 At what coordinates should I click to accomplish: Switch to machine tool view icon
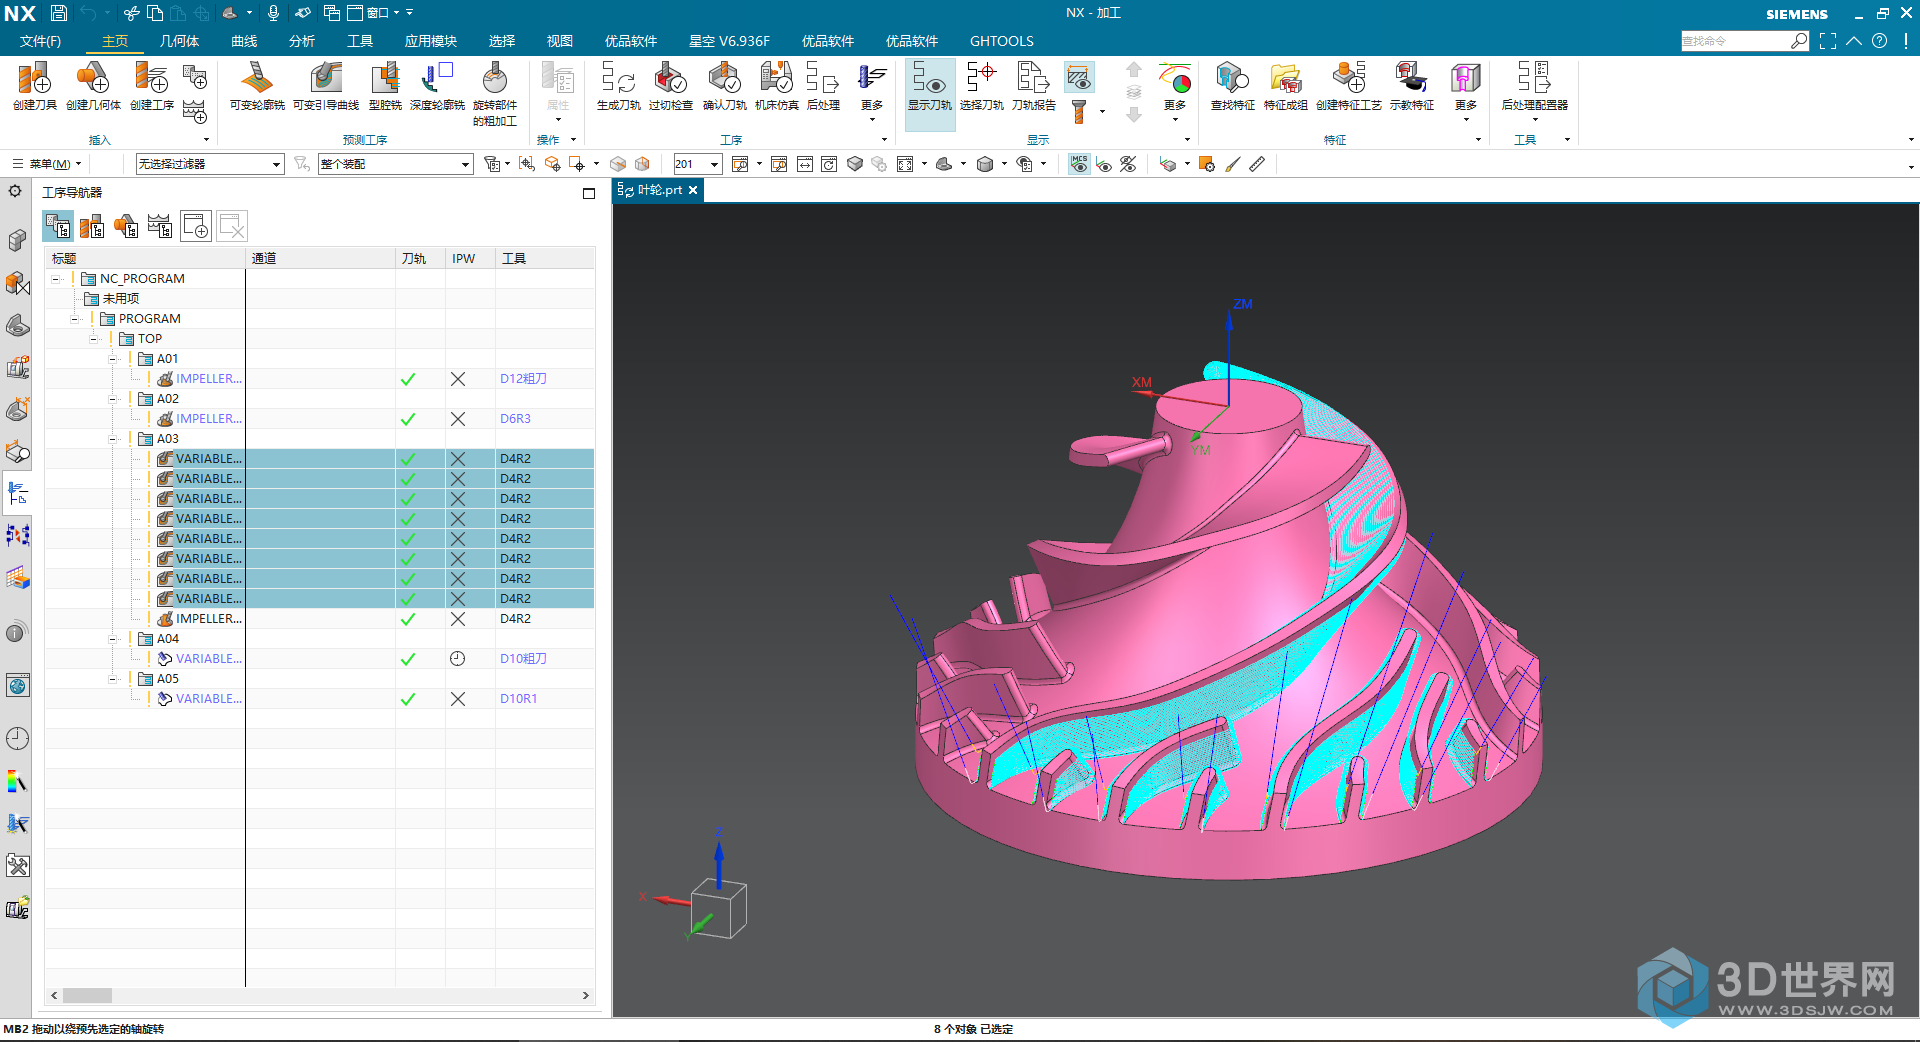[x=92, y=227]
